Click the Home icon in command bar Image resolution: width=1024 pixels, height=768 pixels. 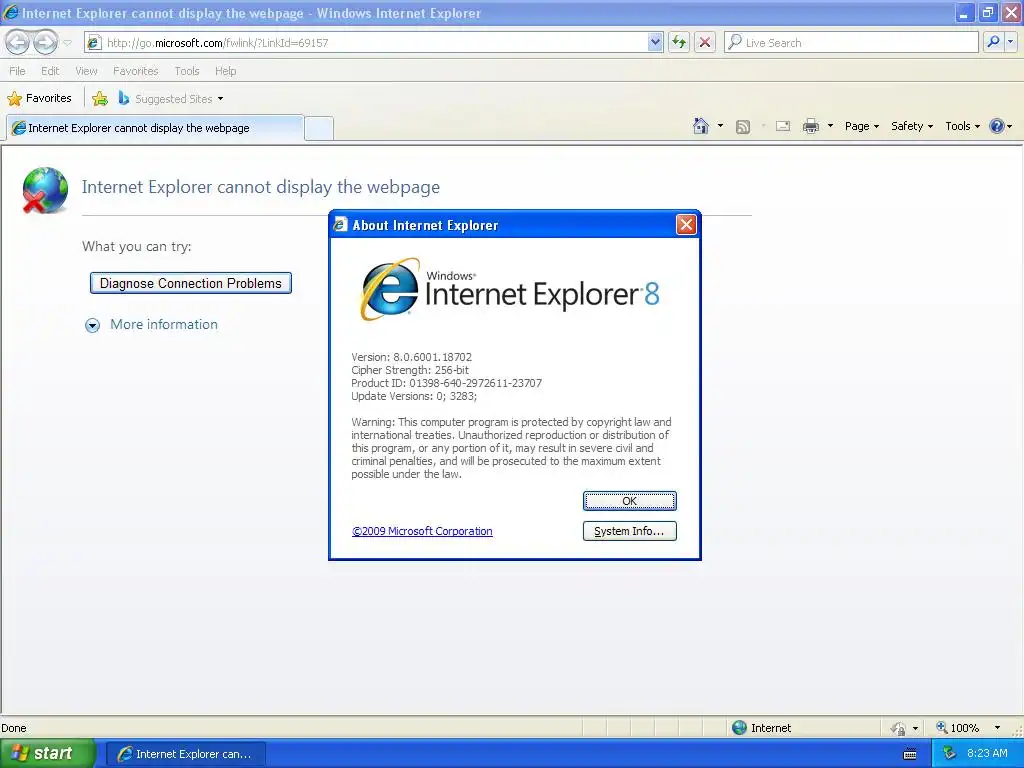click(x=701, y=126)
